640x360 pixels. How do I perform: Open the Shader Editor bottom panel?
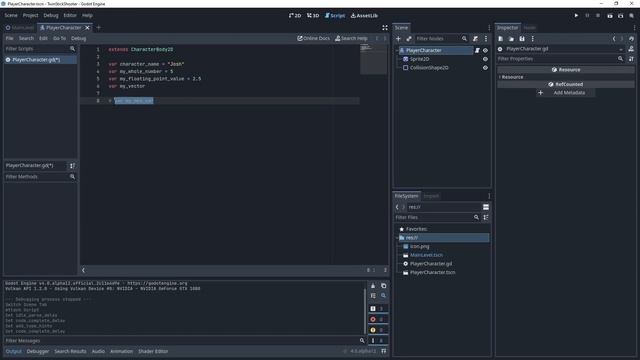coord(153,351)
